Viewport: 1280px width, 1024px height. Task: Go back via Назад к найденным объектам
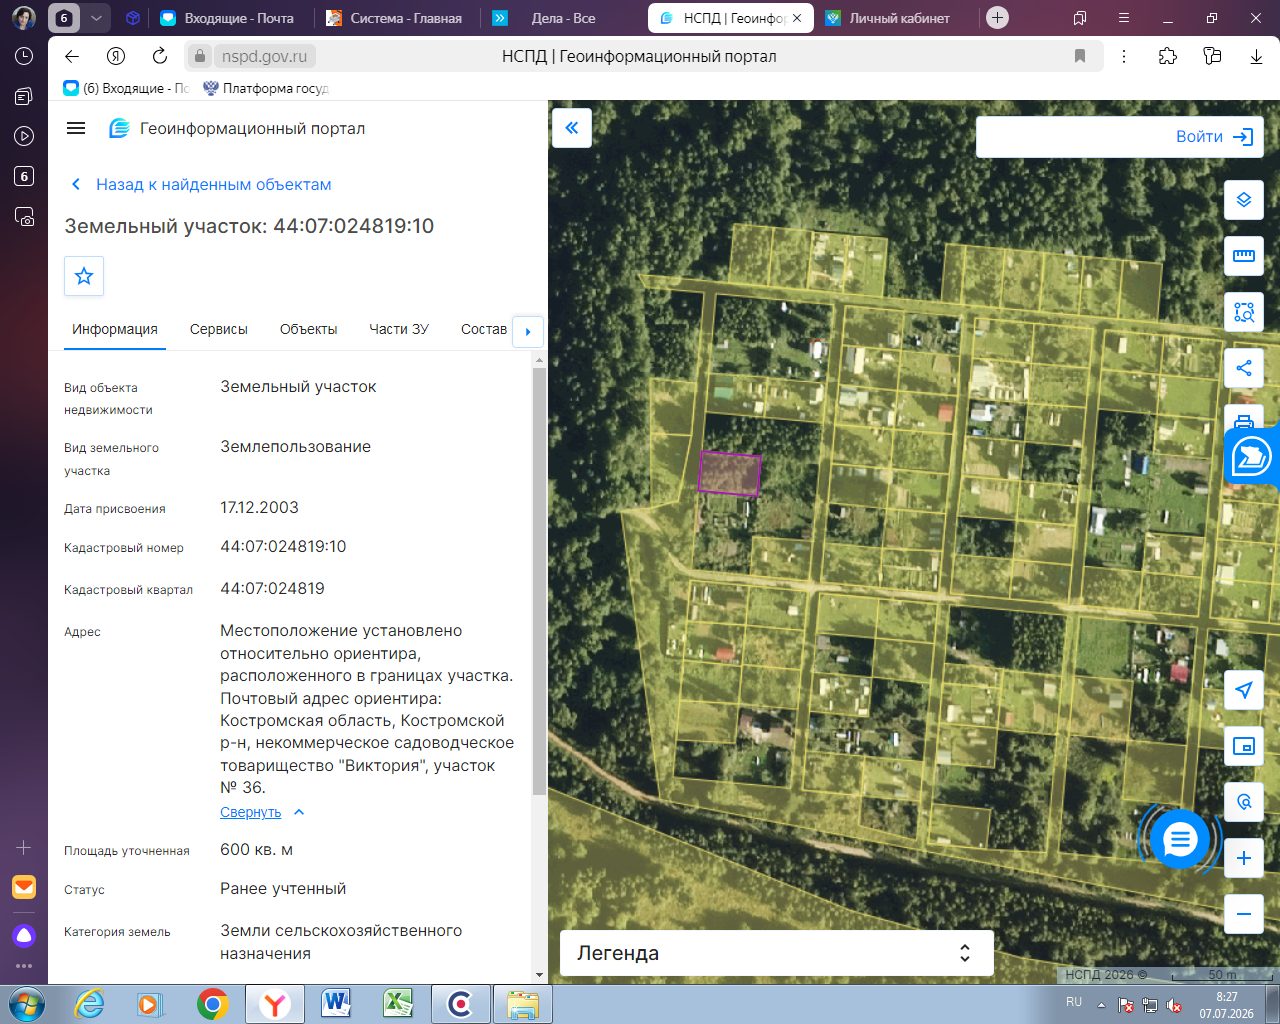201,184
